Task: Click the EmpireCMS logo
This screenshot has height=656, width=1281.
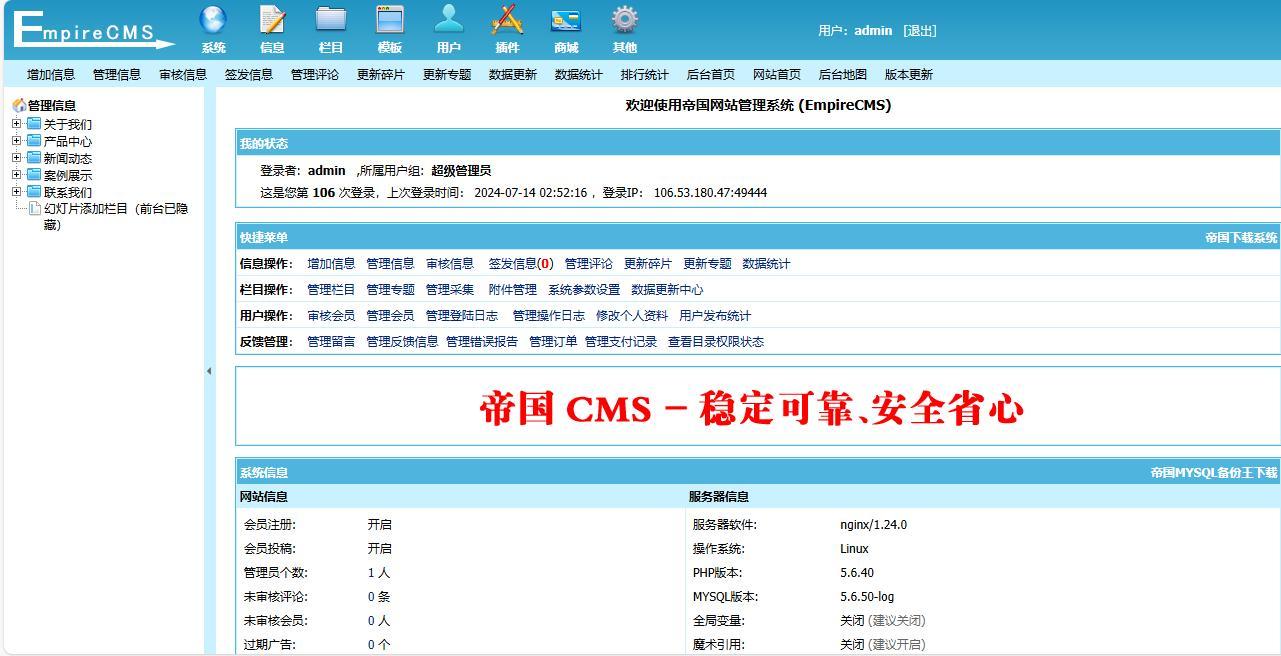Action: click(92, 30)
